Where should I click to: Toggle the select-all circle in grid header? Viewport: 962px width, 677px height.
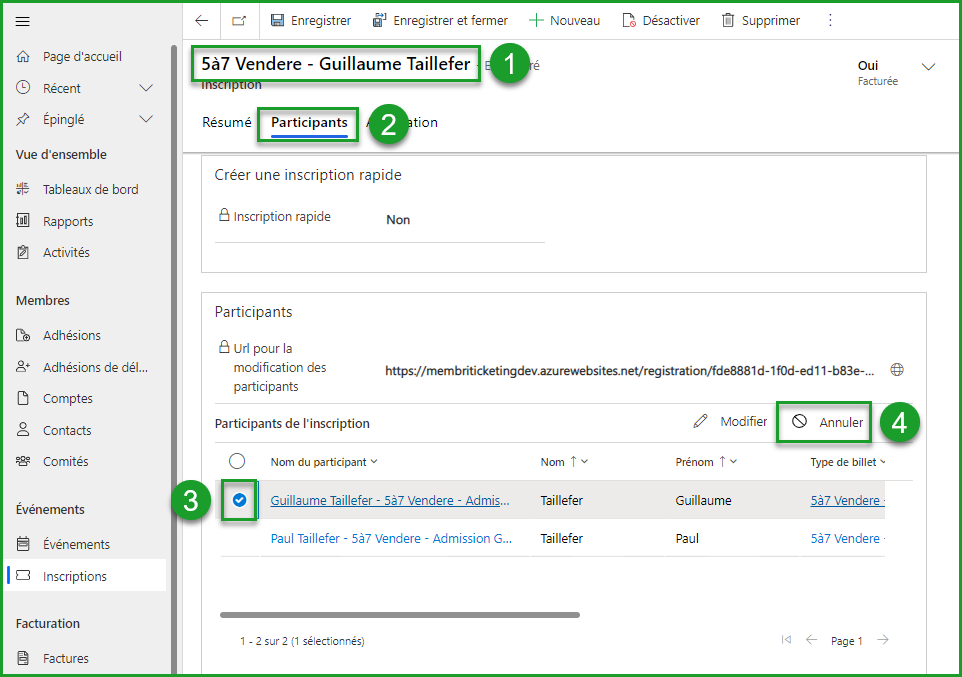237,461
